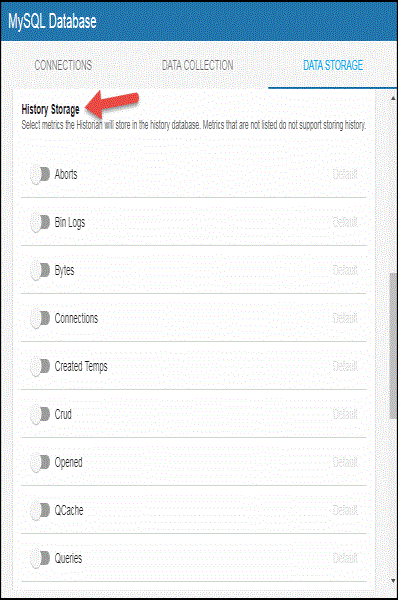Click the vertical scrollbar thumb

tap(393, 346)
